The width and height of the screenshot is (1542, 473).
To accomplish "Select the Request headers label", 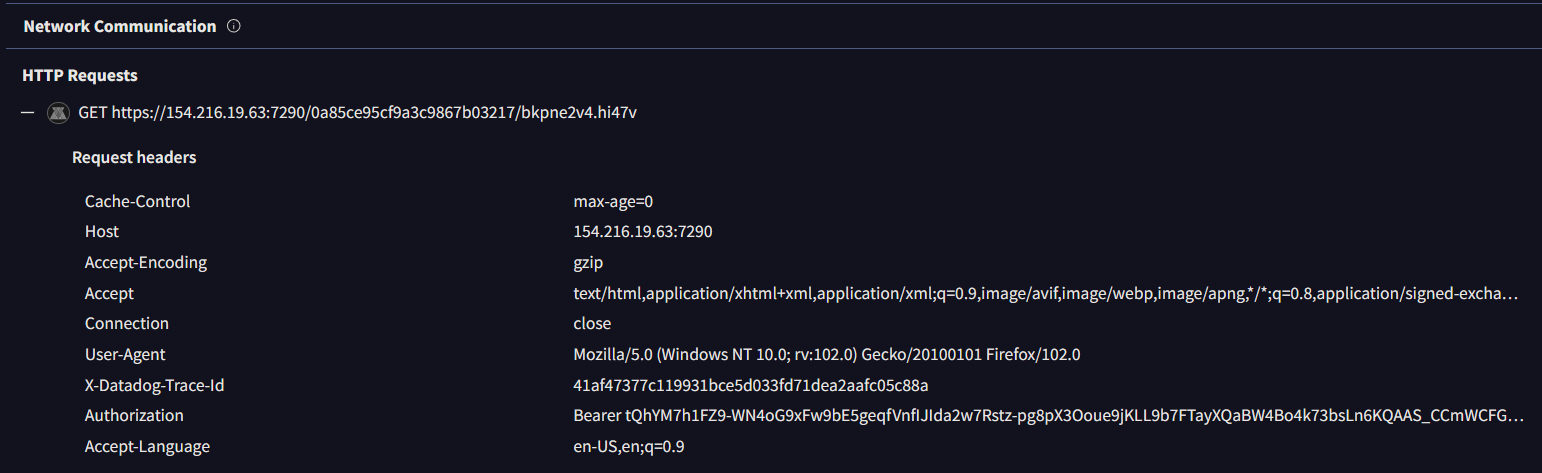I will pos(134,158).
